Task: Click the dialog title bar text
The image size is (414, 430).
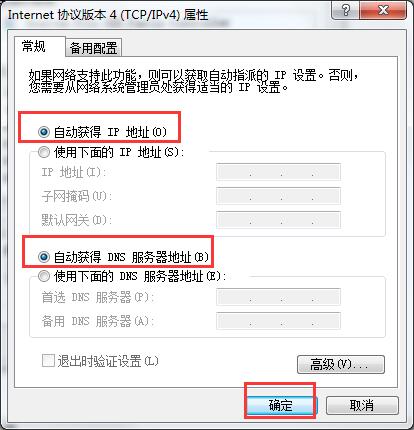Action: (x=108, y=15)
